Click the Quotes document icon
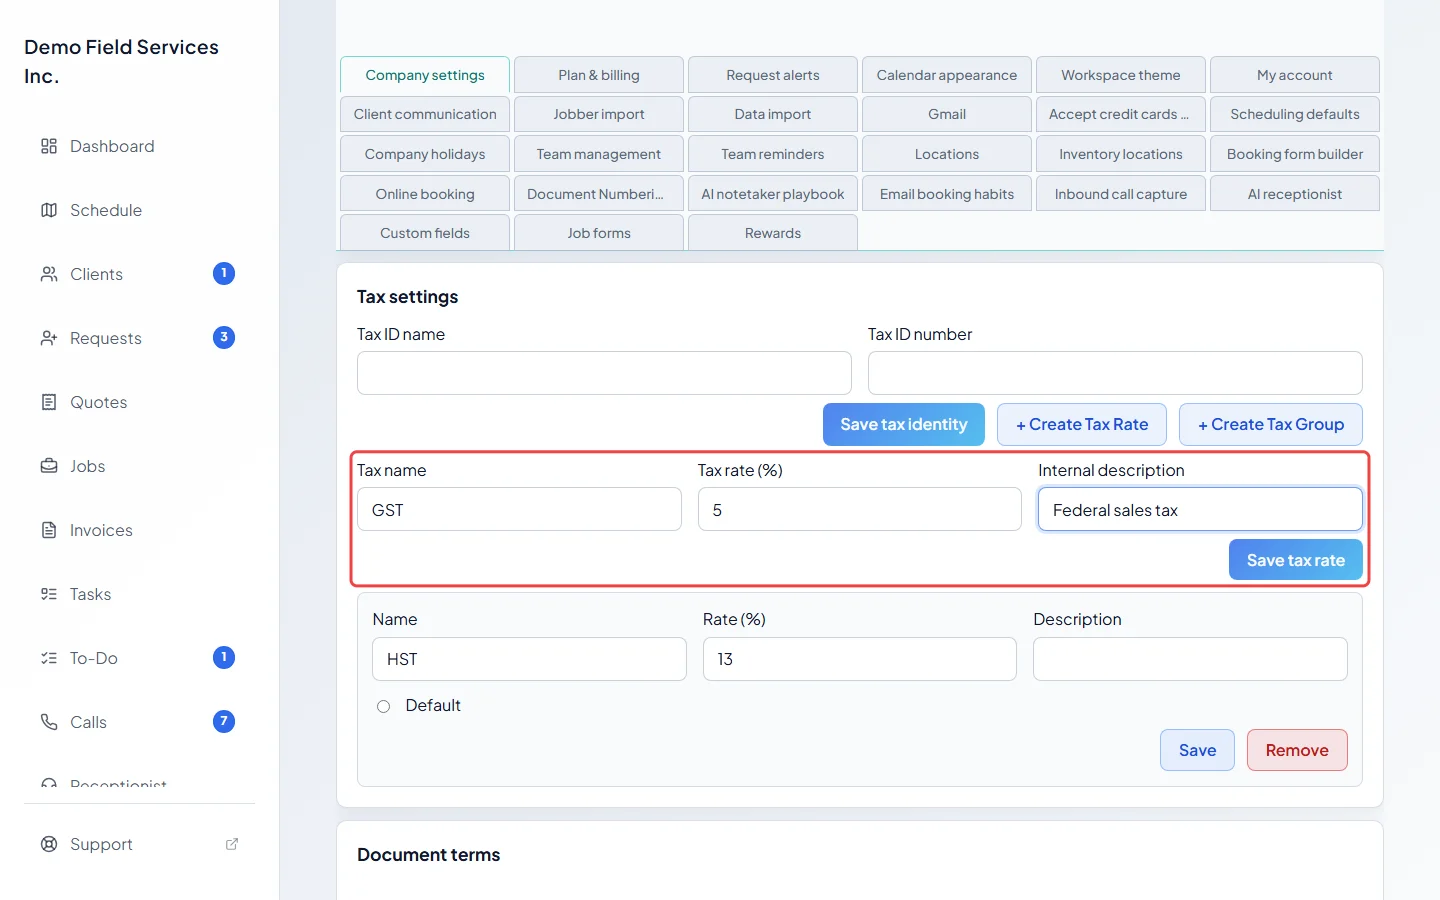Image resolution: width=1440 pixels, height=900 pixels. (x=49, y=402)
